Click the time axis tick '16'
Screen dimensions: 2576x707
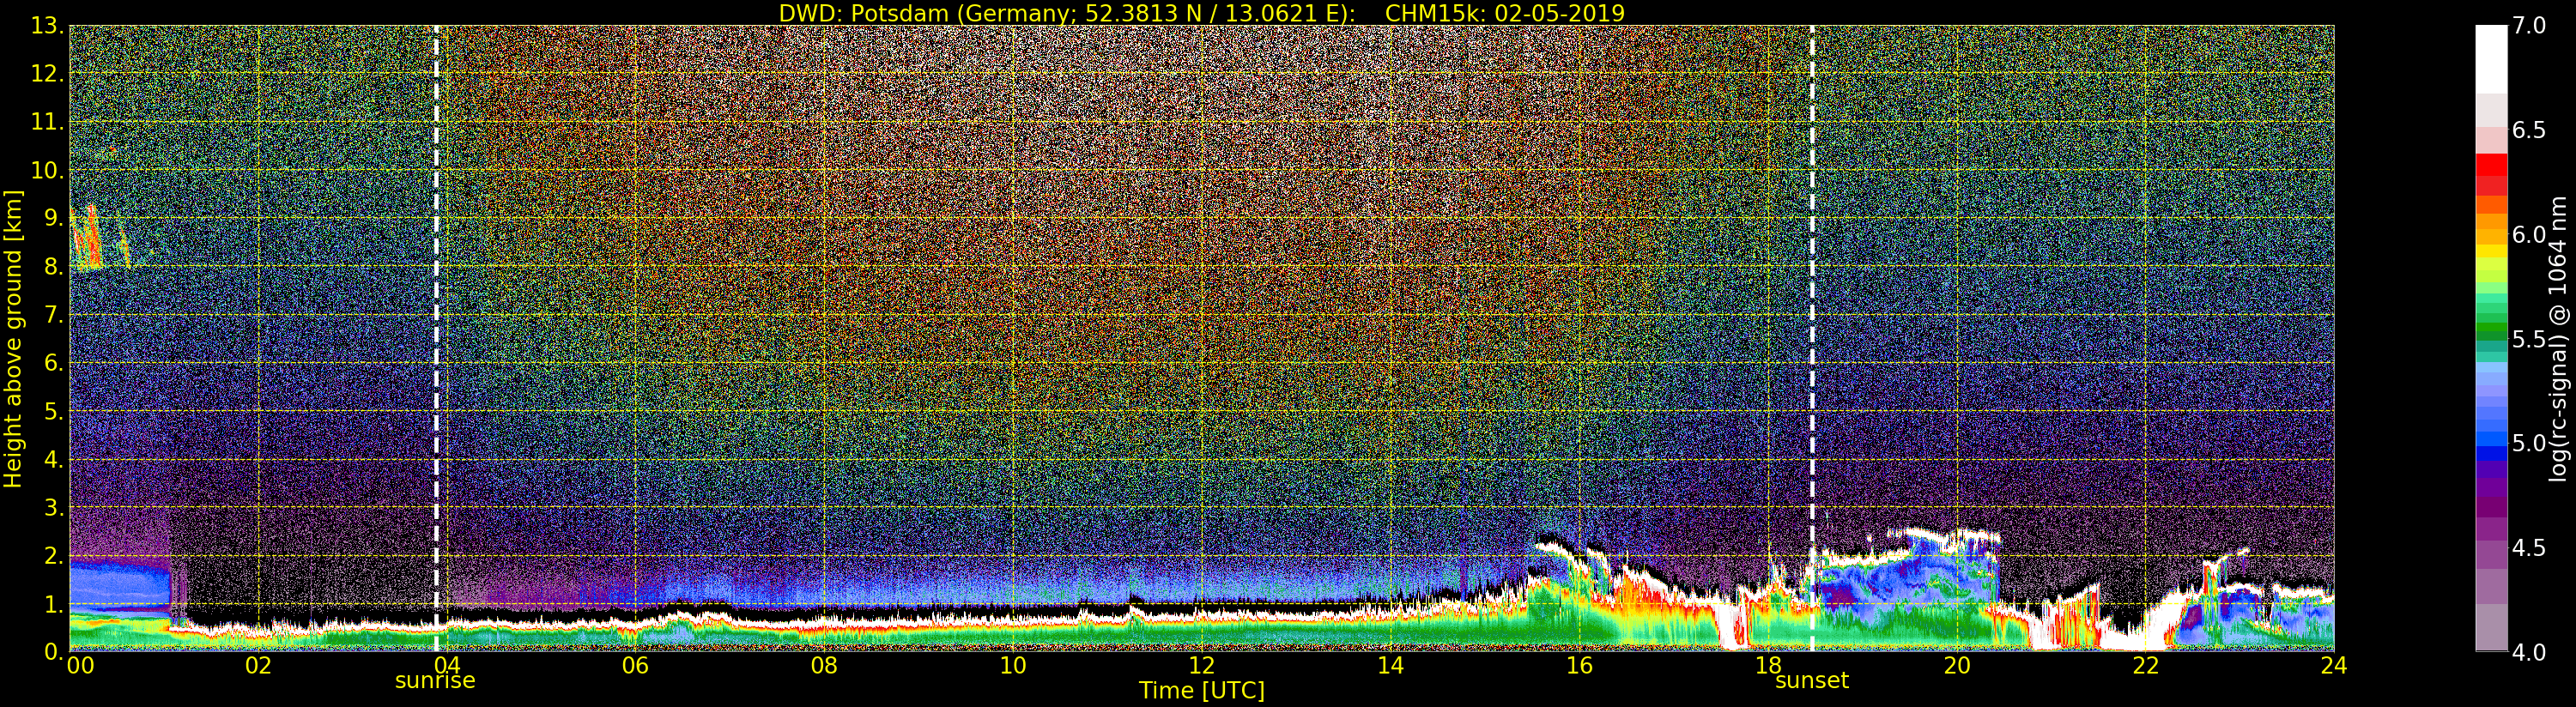pos(1579,666)
